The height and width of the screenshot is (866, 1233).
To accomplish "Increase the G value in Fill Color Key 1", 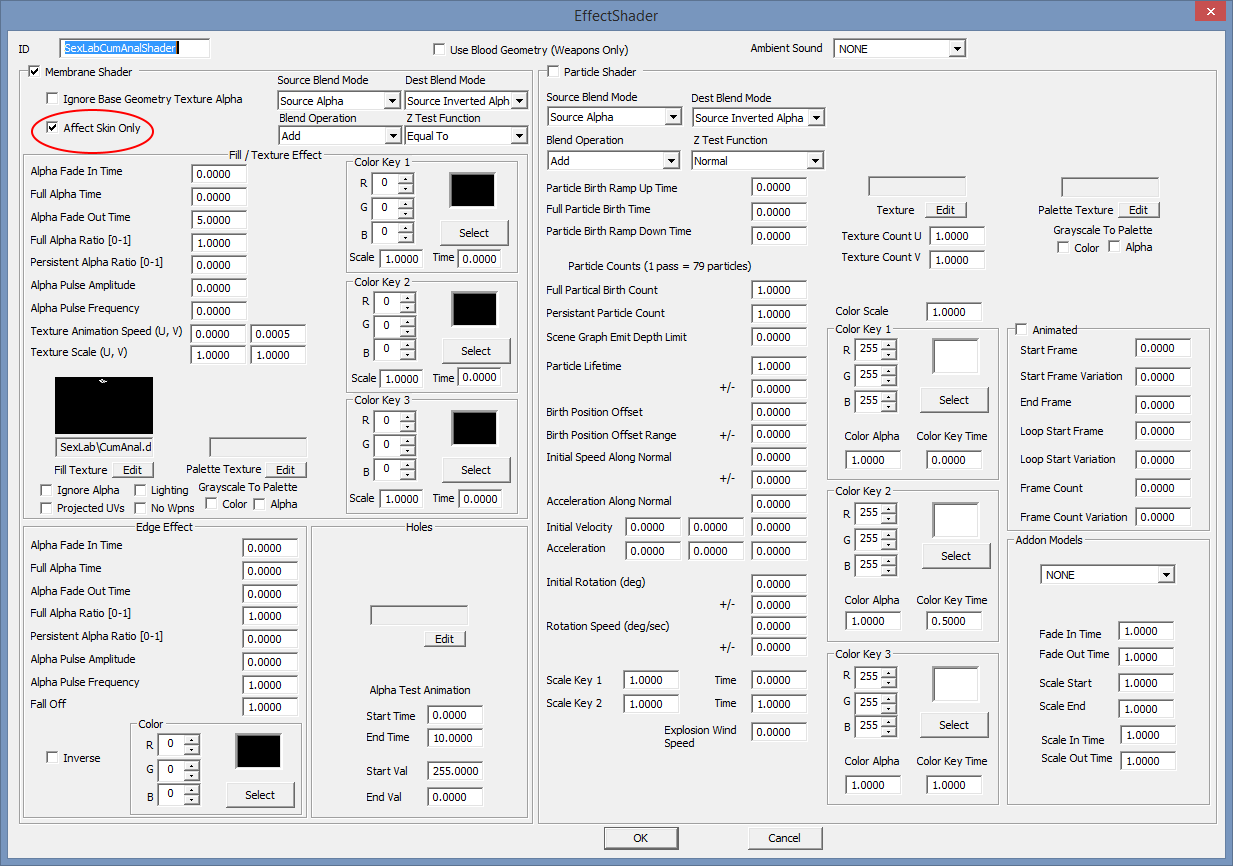I will point(405,204).
